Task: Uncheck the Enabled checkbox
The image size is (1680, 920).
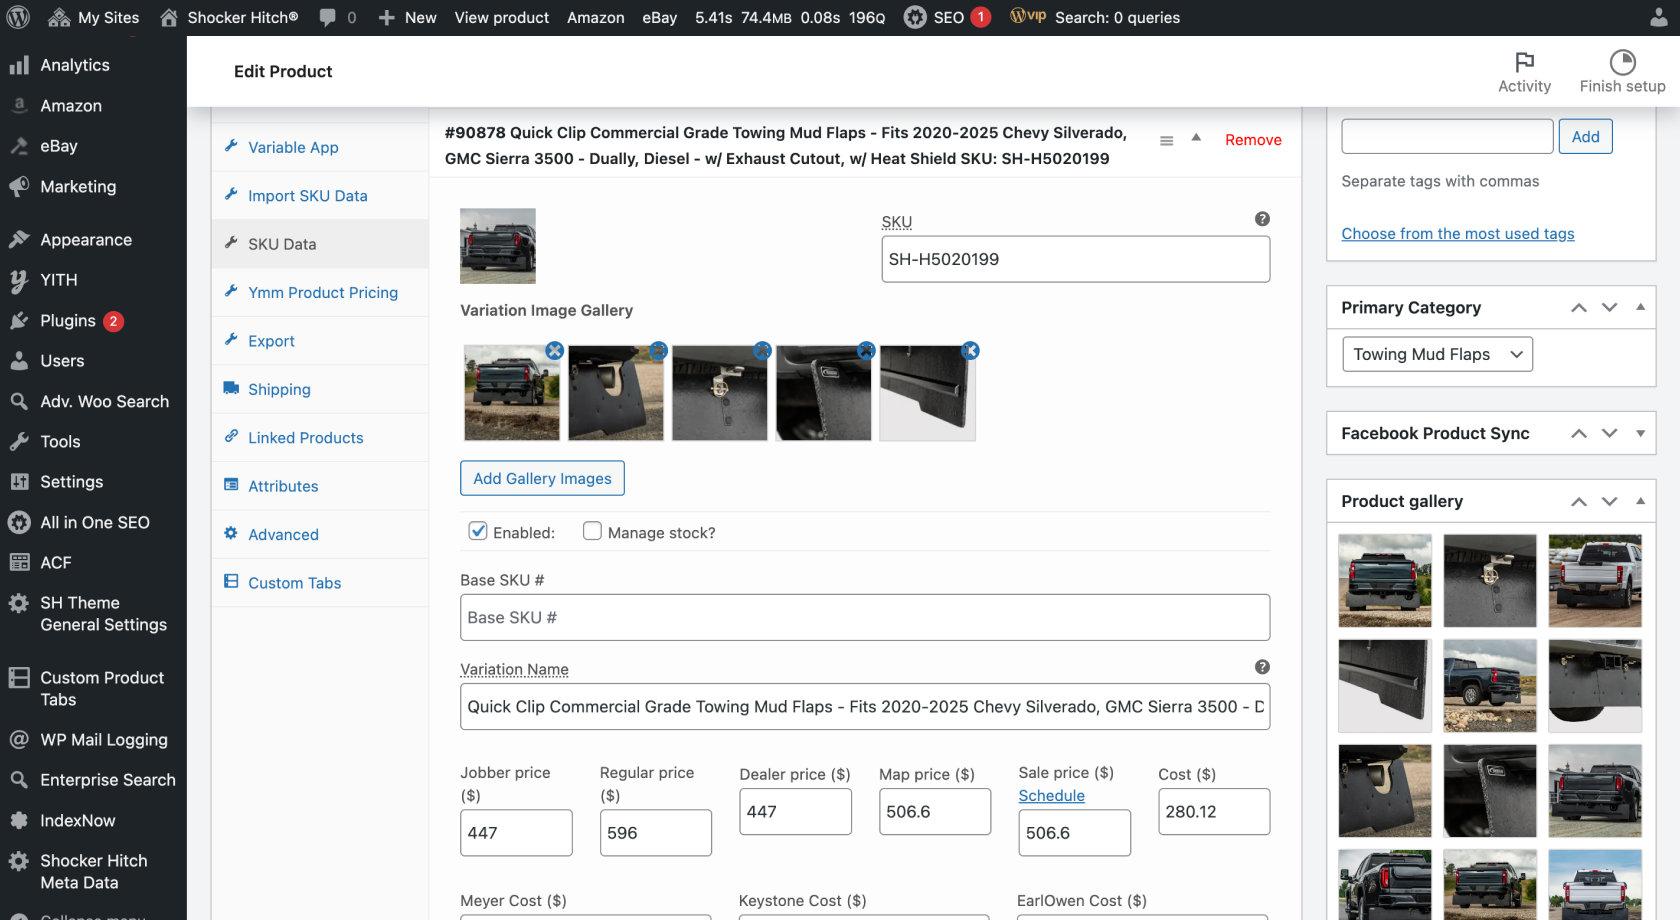Action: pos(478,531)
